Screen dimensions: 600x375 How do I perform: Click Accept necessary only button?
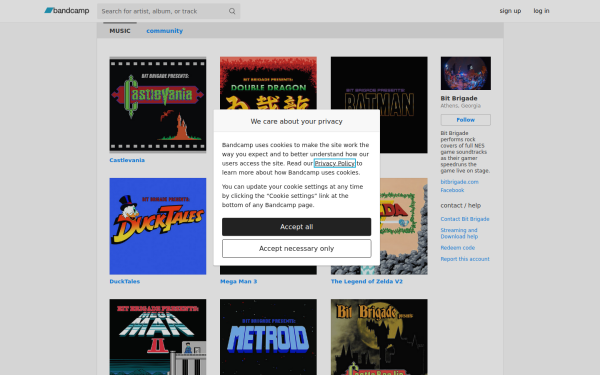297,249
